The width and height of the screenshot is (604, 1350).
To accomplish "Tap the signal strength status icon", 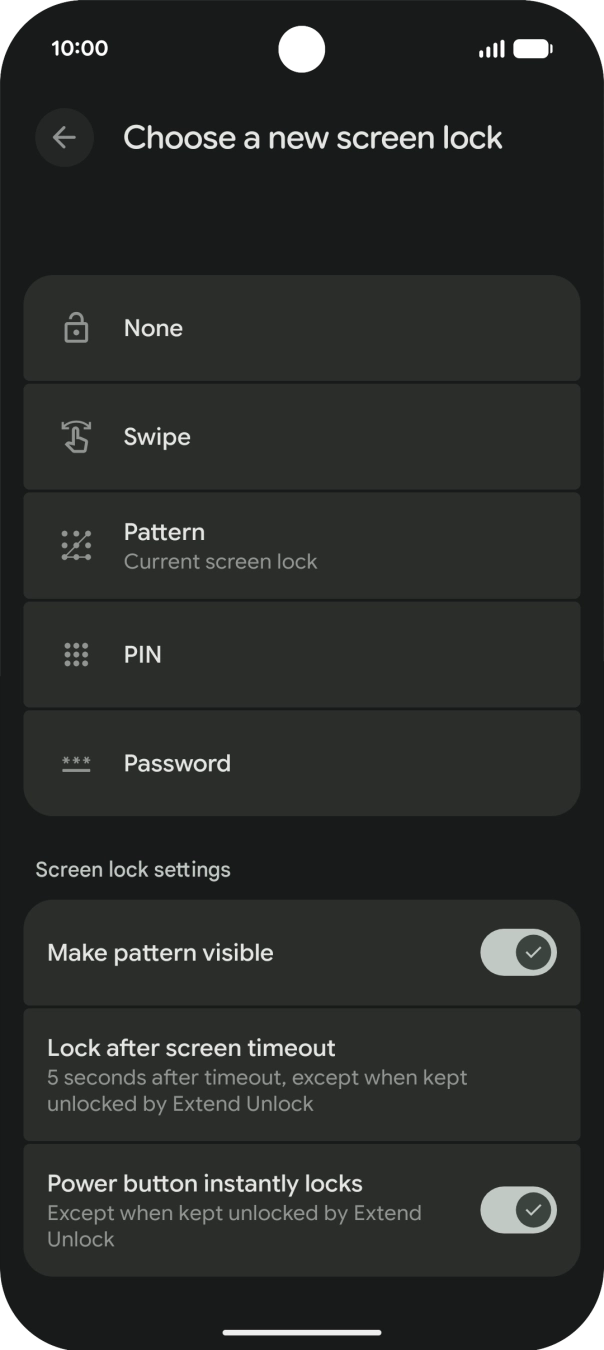I will point(491,49).
